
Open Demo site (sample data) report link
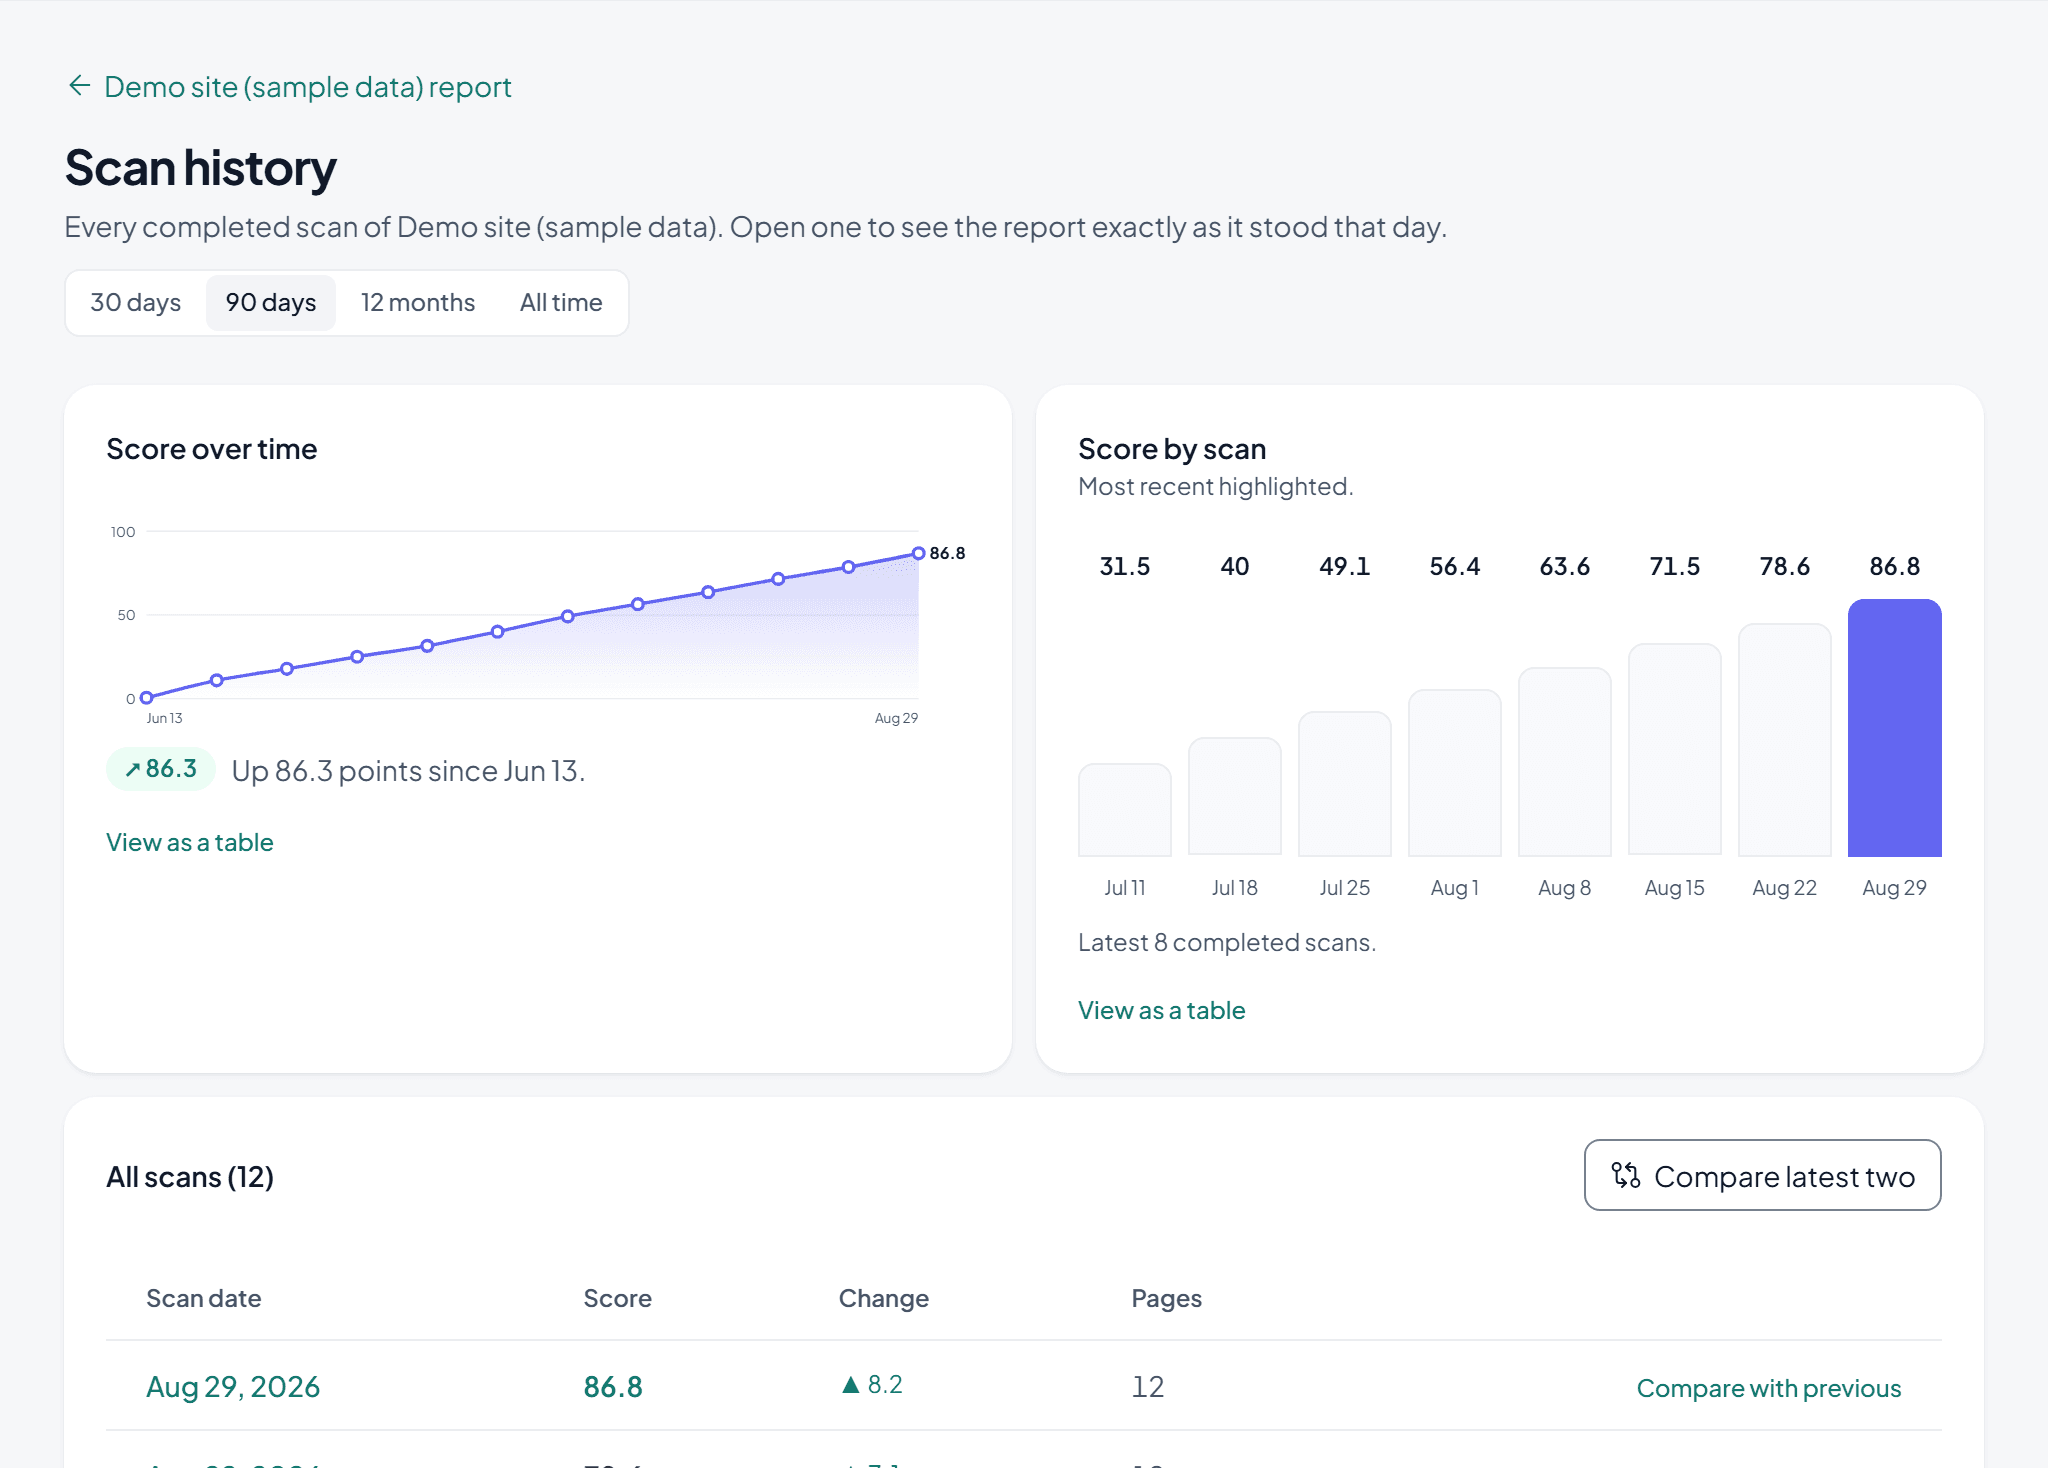307,87
